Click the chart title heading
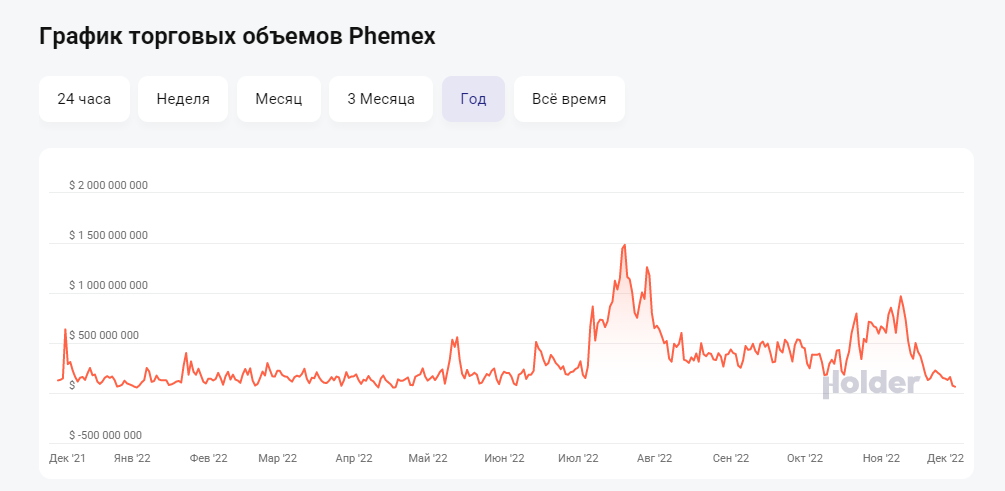Viewport: 1005px width, 491px height. coord(238,36)
